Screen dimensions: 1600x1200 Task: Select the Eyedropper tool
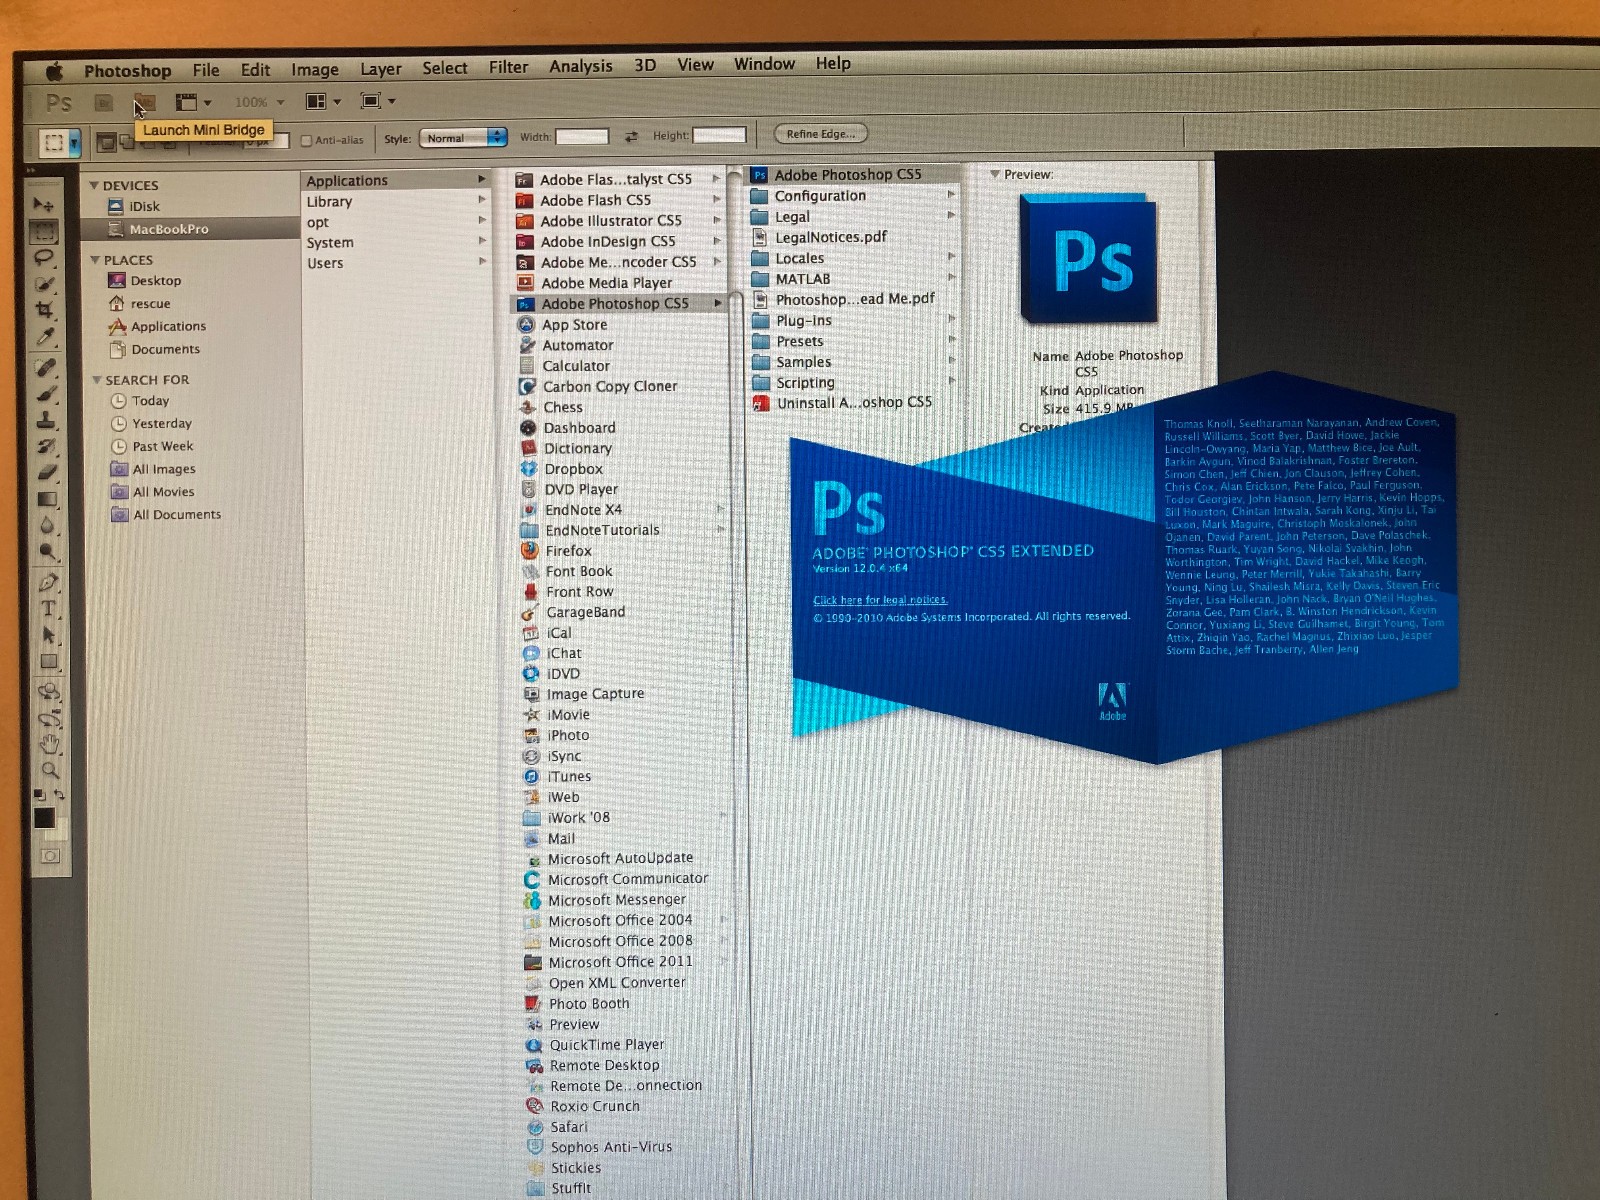click(45, 337)
